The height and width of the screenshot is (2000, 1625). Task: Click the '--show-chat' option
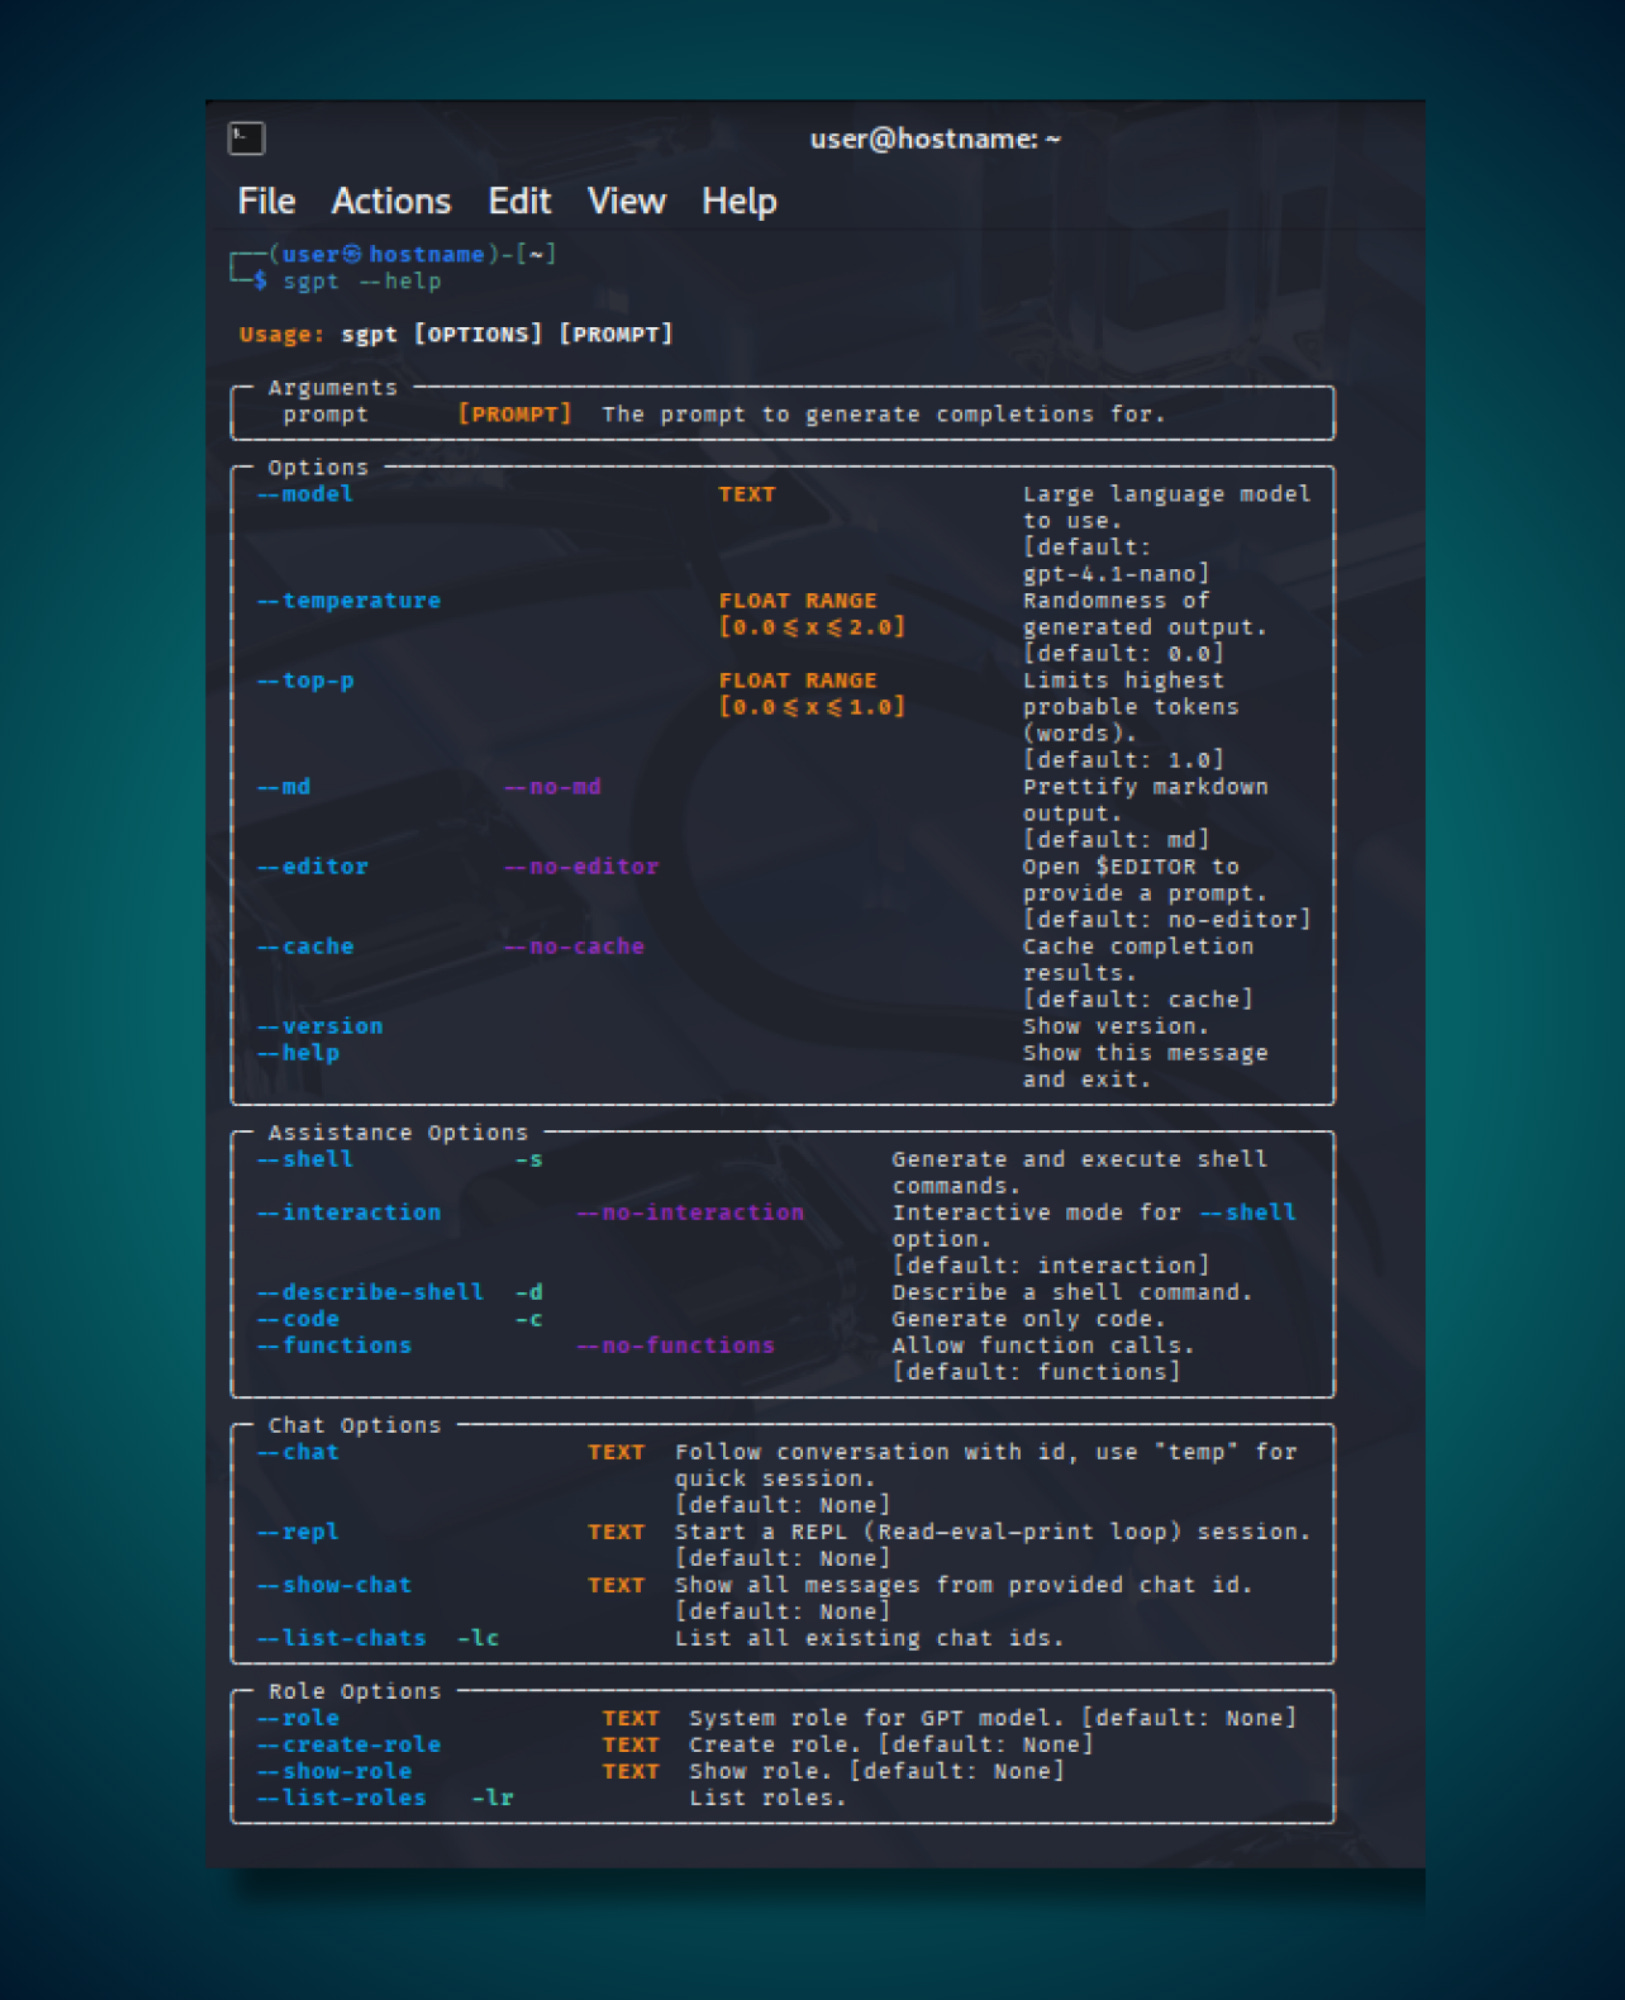coord(335,1585)
